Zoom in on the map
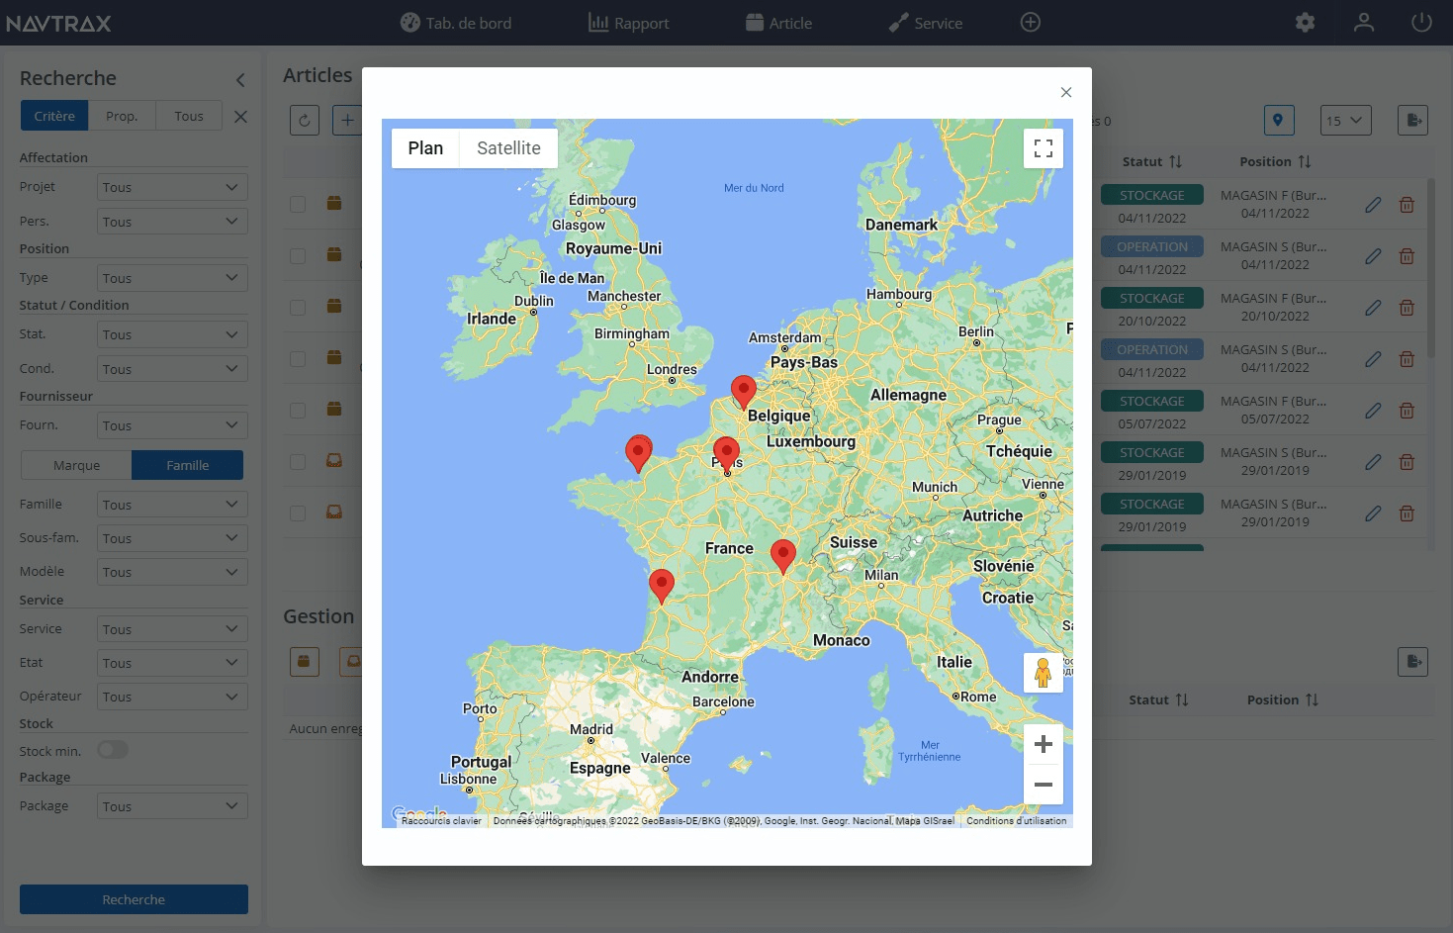The width and height of the screenshot is (1453, 933). click(1043, 743)
